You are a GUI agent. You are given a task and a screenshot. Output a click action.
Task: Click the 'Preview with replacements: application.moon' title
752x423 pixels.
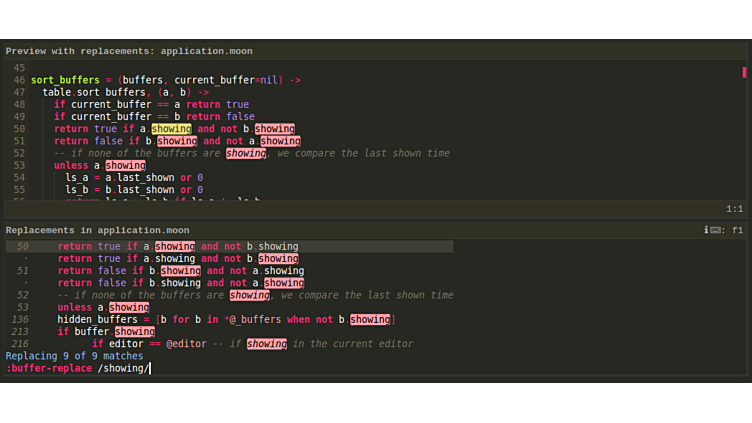click(x=129, y=51)
